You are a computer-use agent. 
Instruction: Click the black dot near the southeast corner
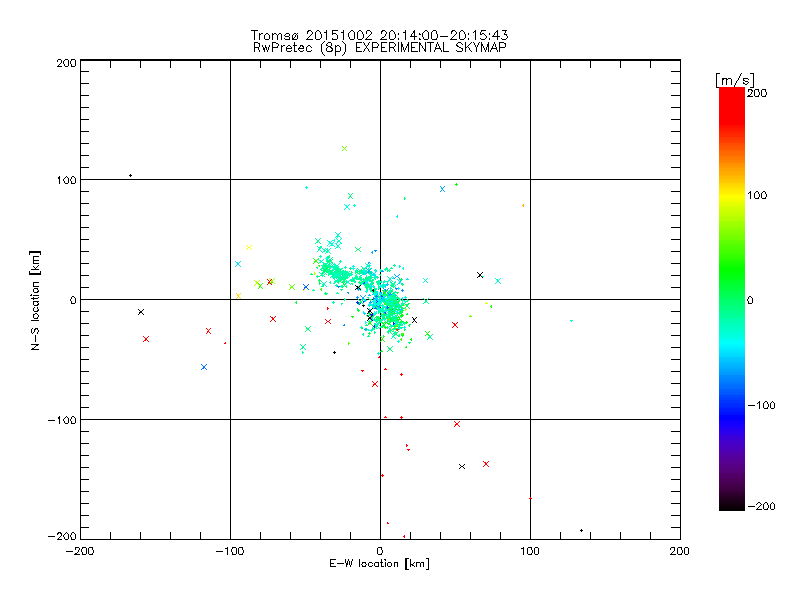click(581, 531)
